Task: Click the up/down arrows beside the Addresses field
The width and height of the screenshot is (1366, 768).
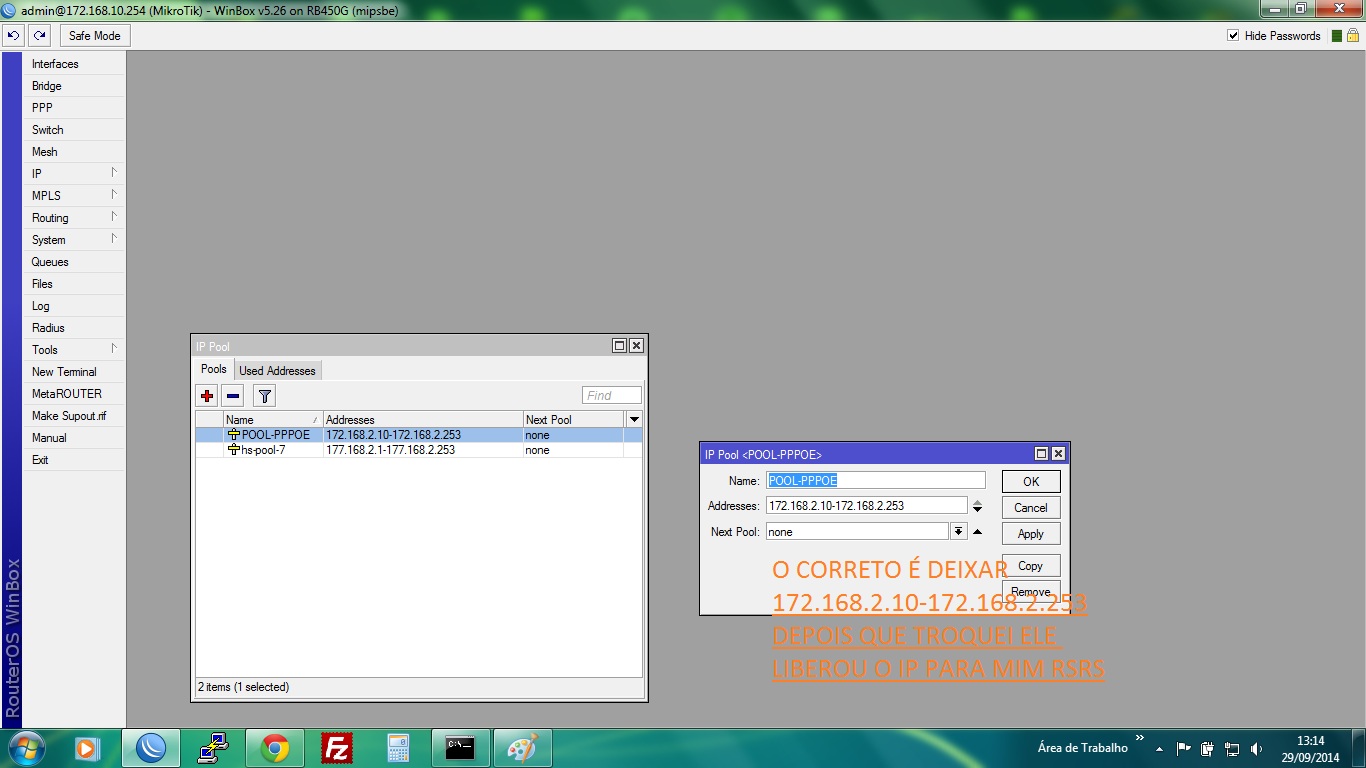Action: (x=977, y=506)
